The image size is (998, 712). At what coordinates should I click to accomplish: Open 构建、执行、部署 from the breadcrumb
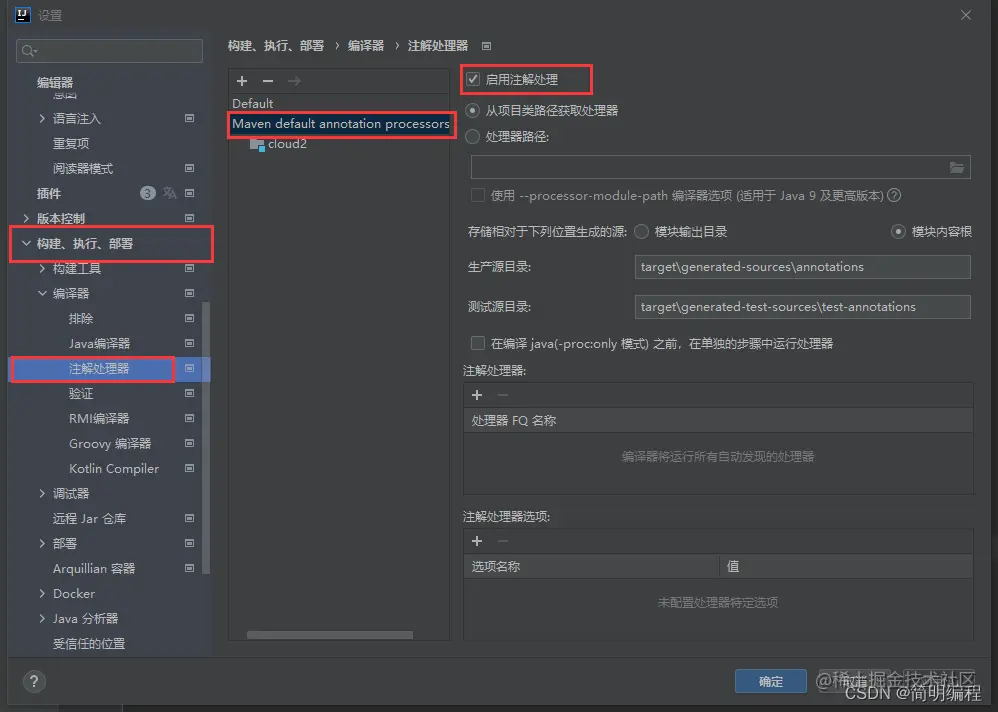pos(277,45)
